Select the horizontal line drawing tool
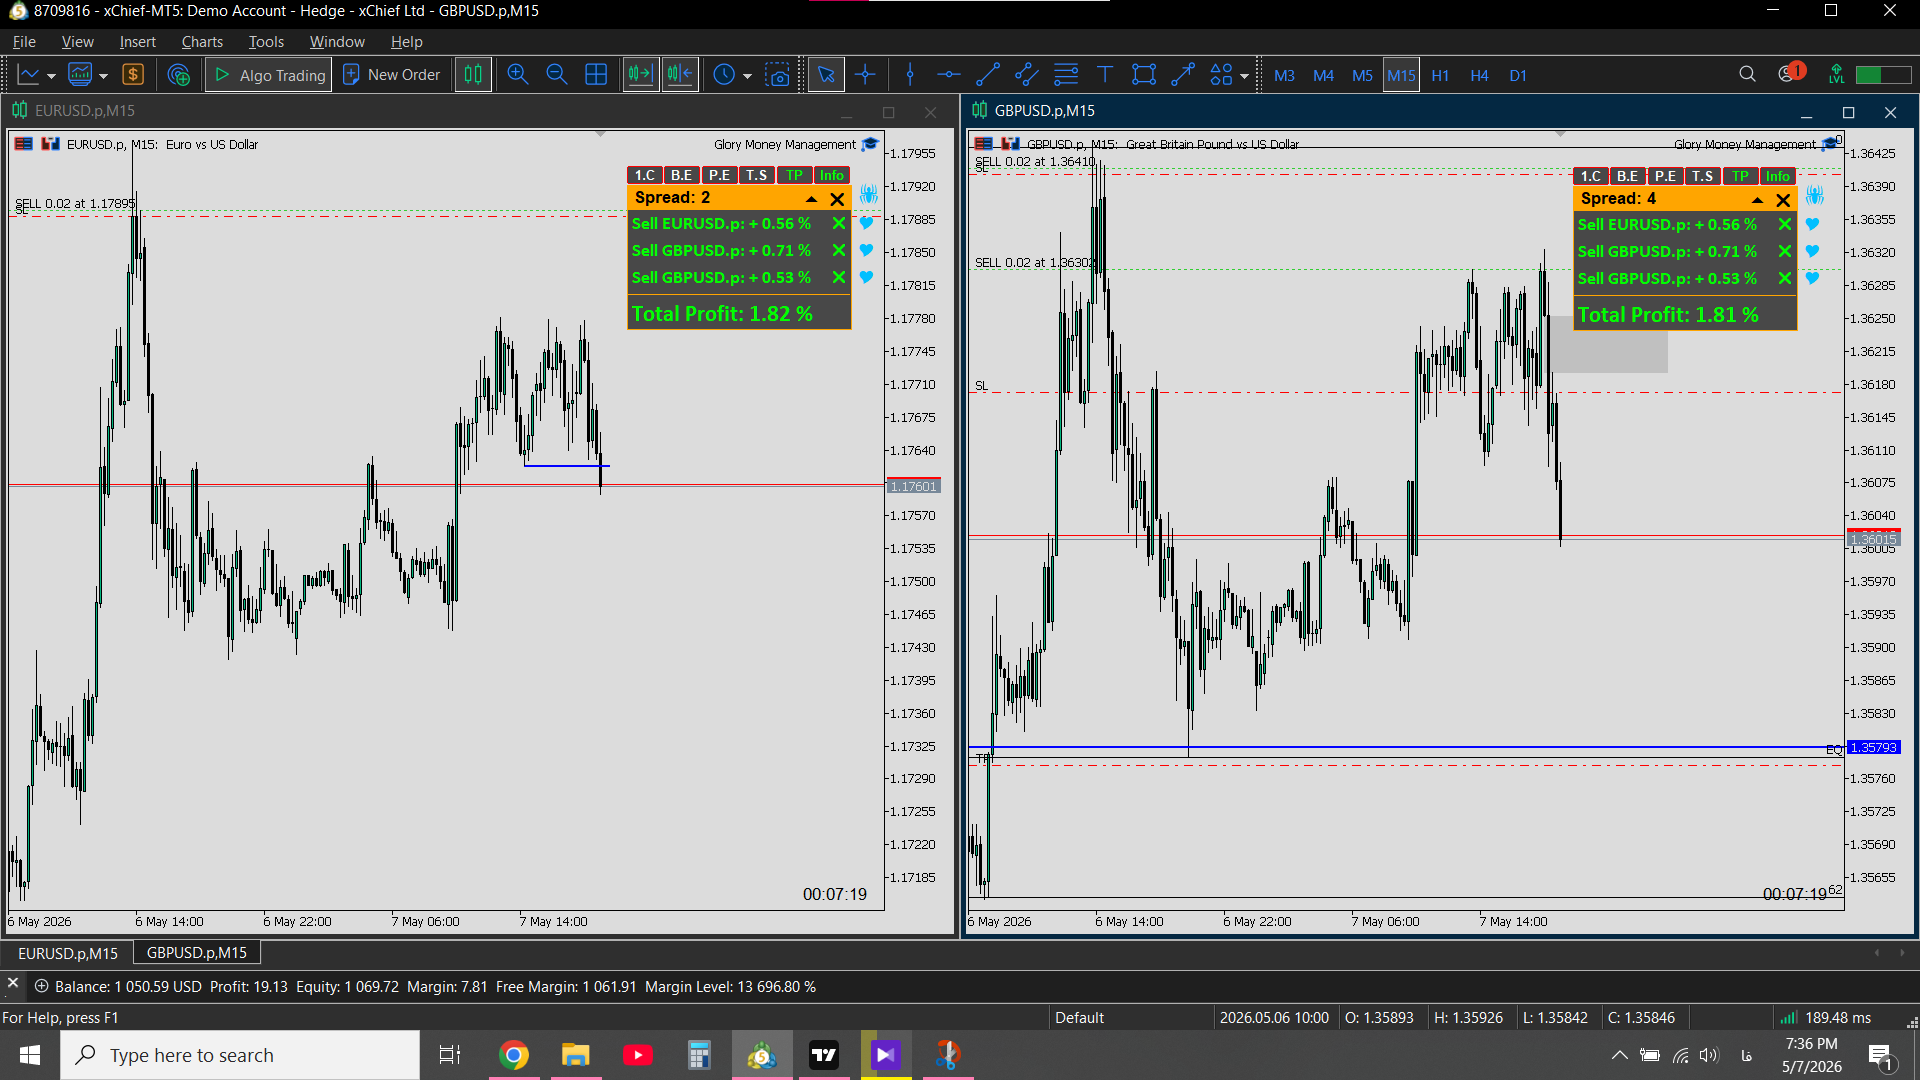 pos(949,75)
